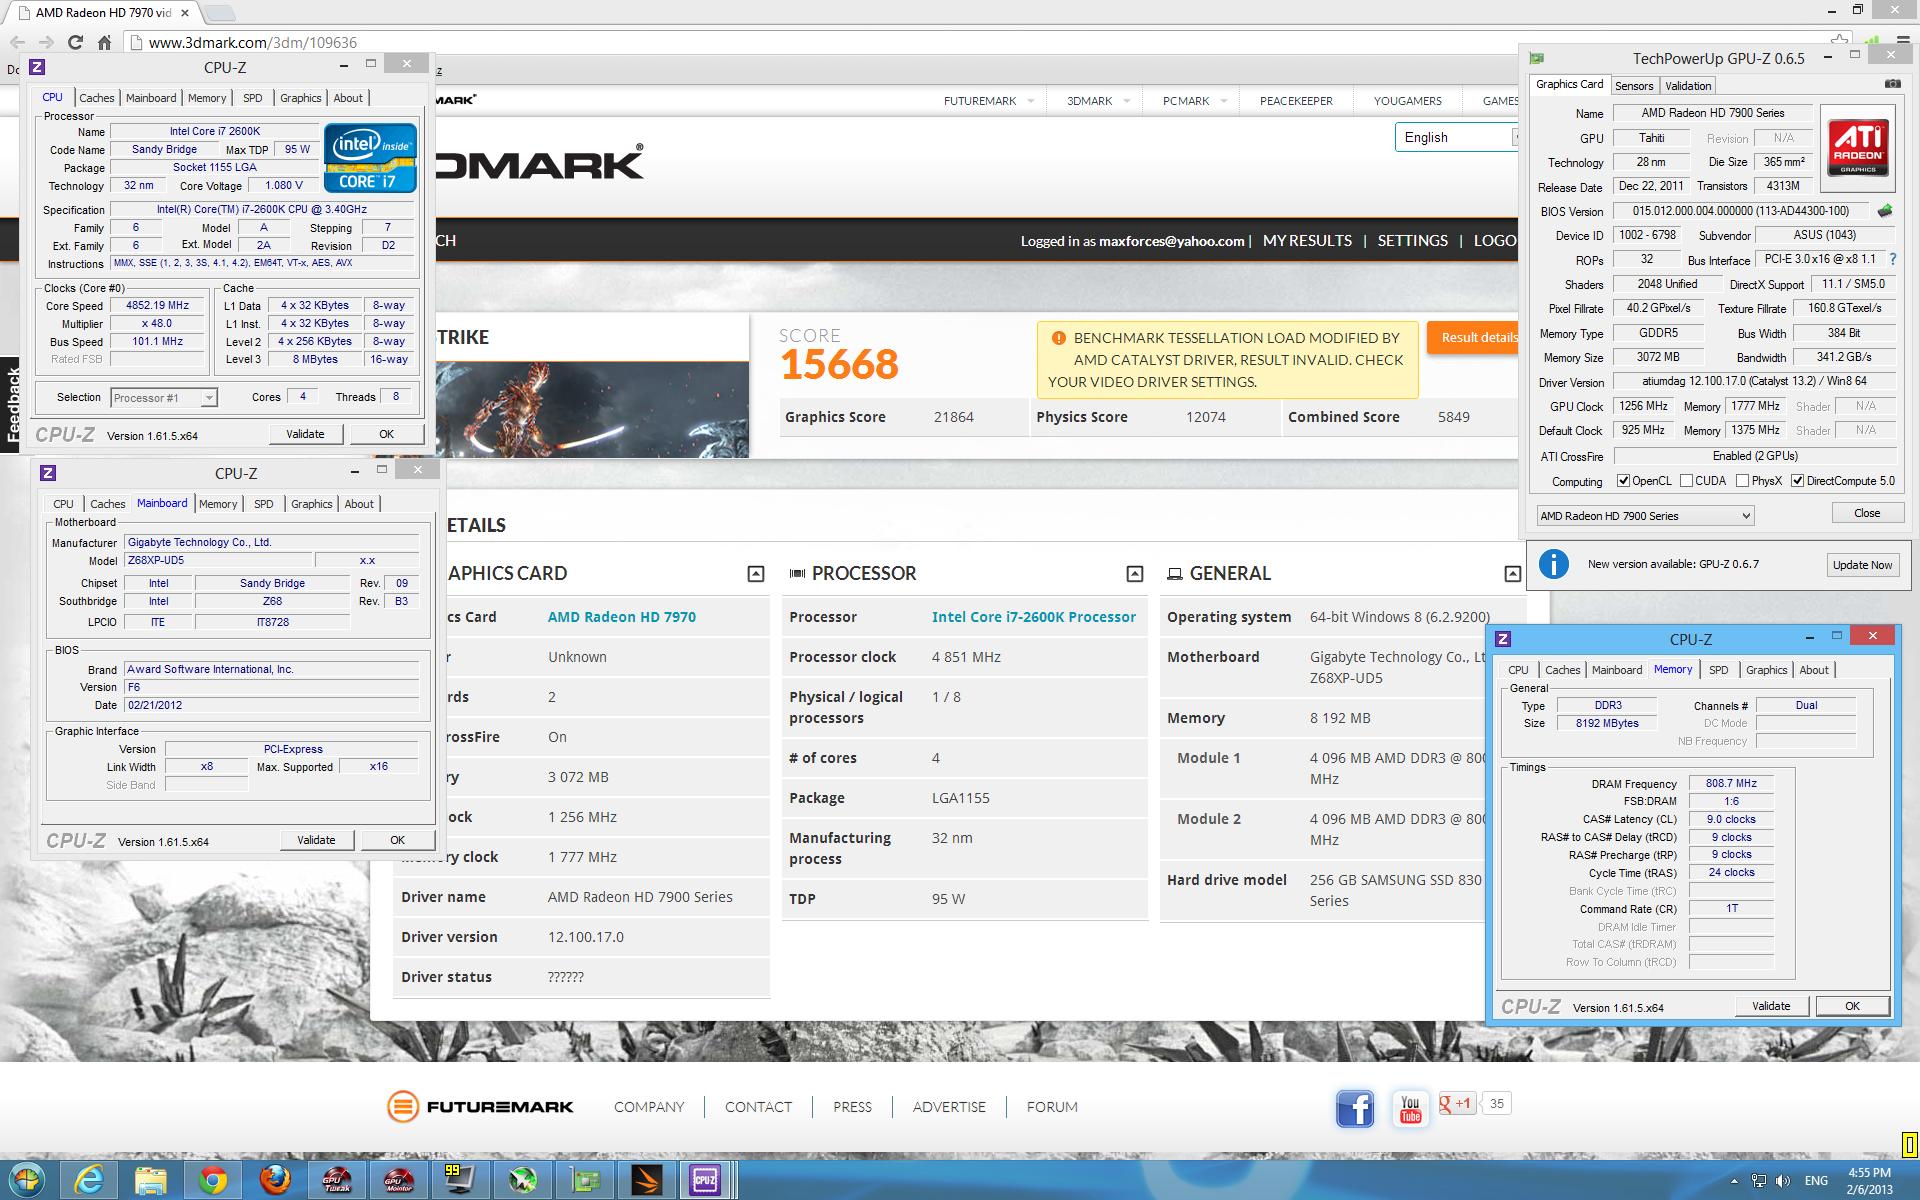Click the GPU-Z screenshot camera icon

[x=1892, y=84]
